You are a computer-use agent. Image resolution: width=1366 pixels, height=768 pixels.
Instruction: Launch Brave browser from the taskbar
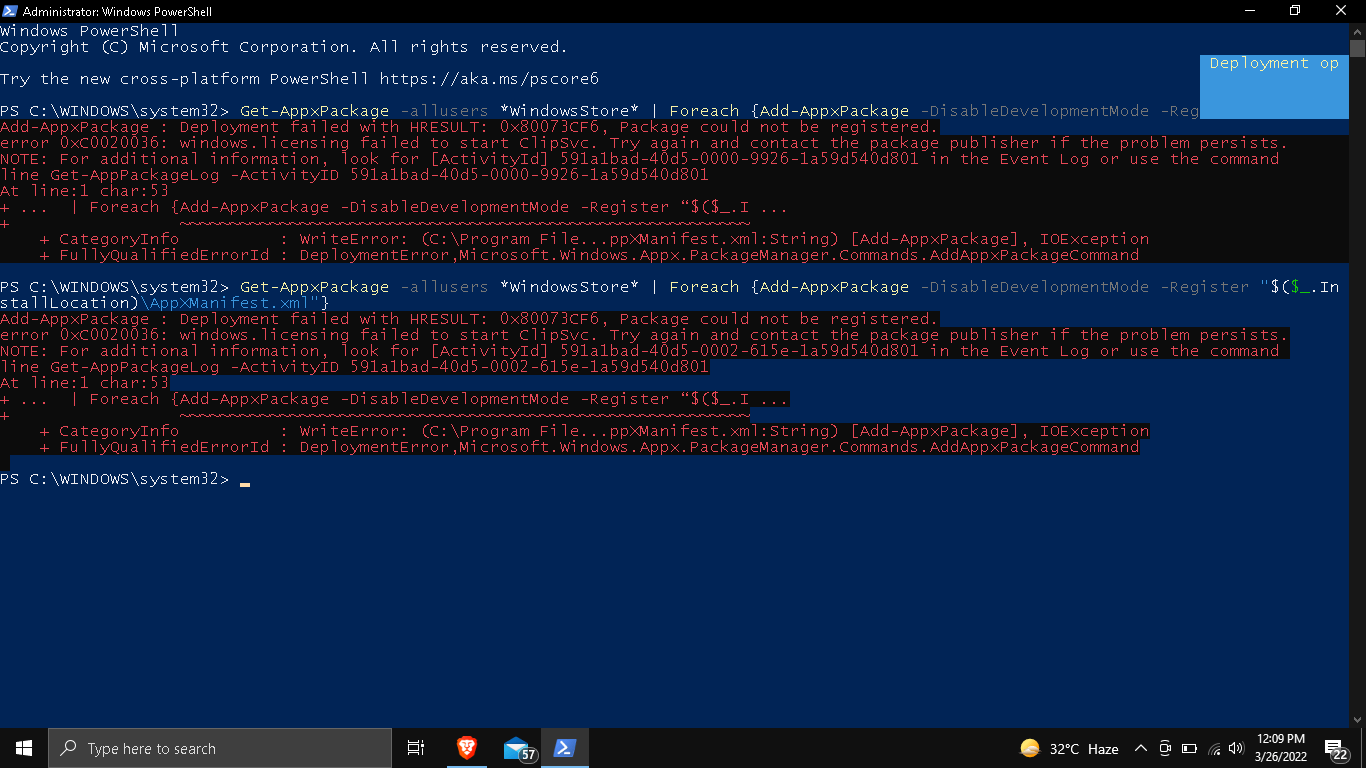click(466, 748)
